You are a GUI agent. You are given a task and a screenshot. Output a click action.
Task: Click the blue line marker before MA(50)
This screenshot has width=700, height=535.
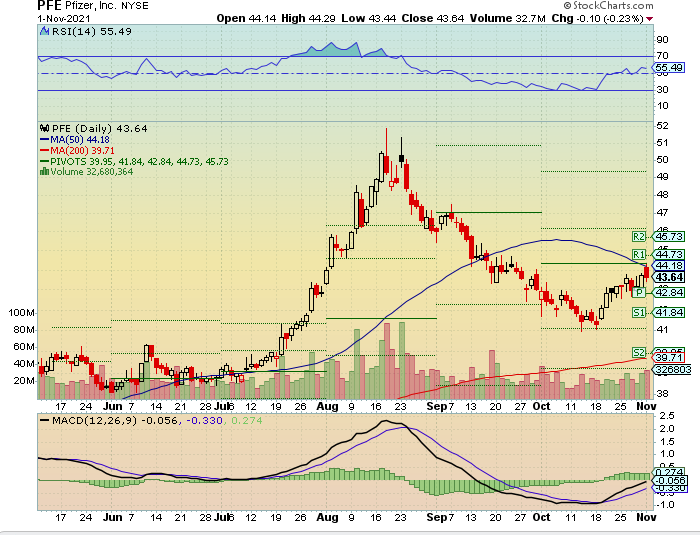point(44,140)
